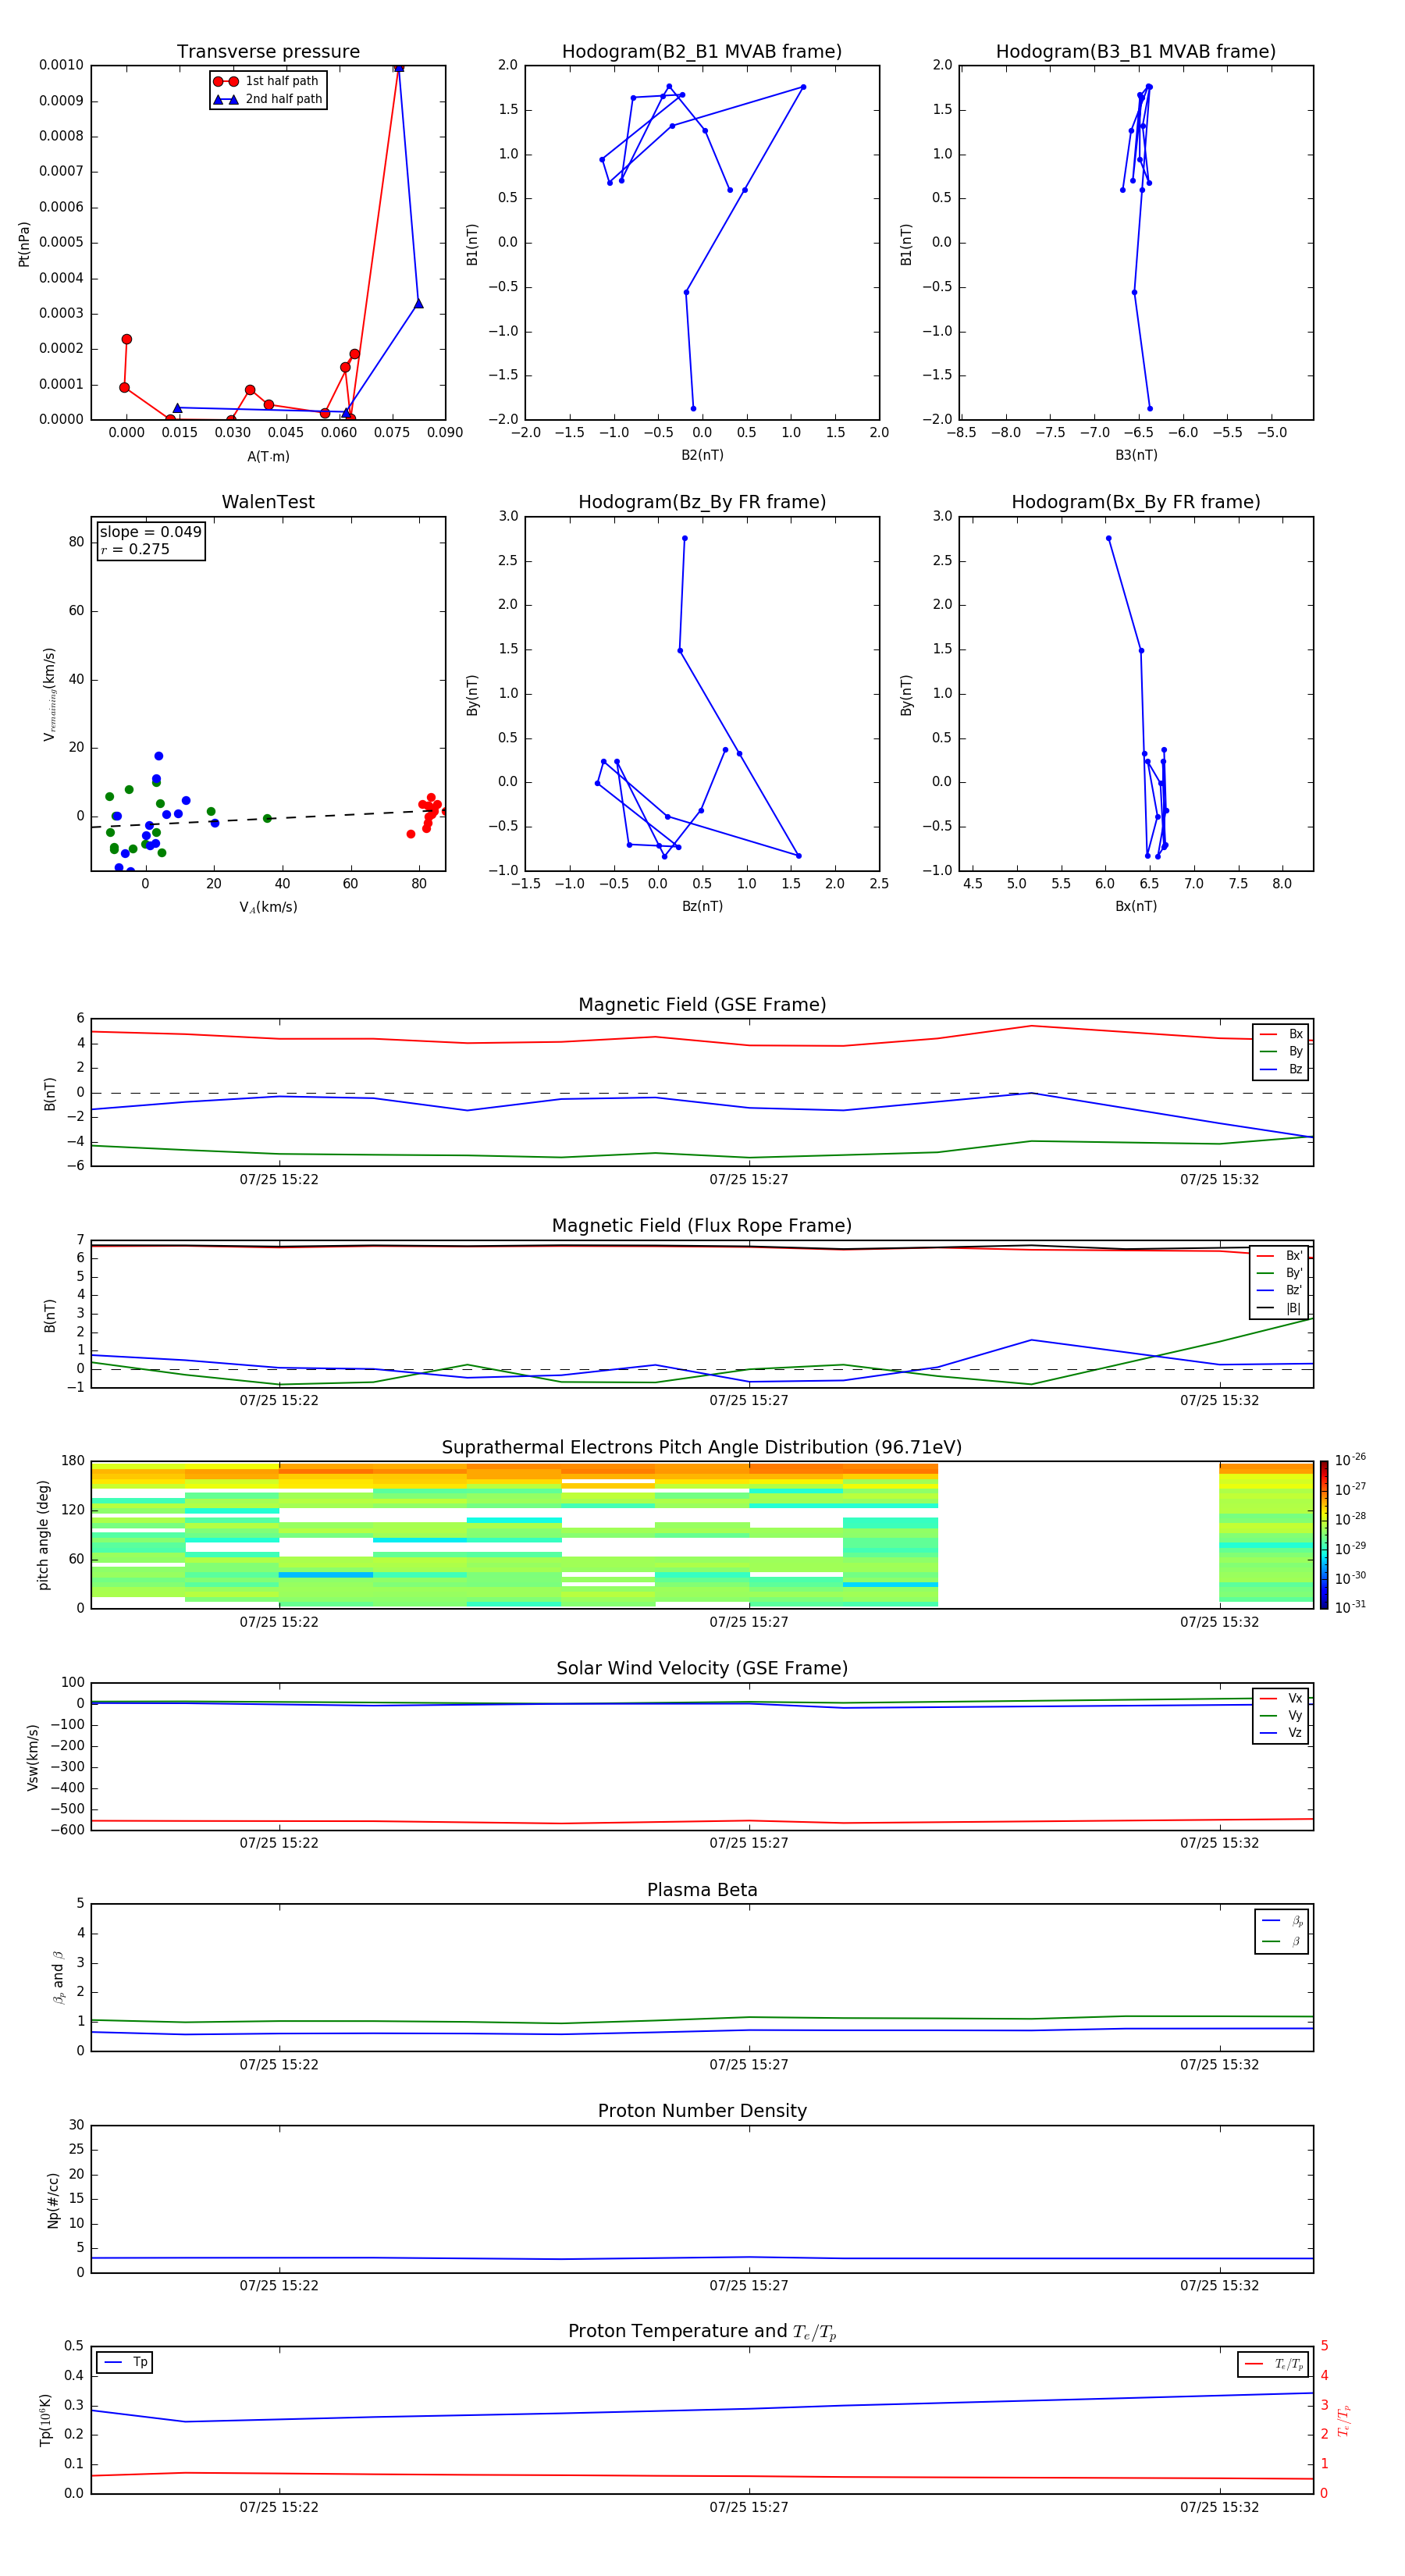Click the blue triangle peak in Transverse pressure
This screenshot has width=1405, height=2576.
click(399, 67)
